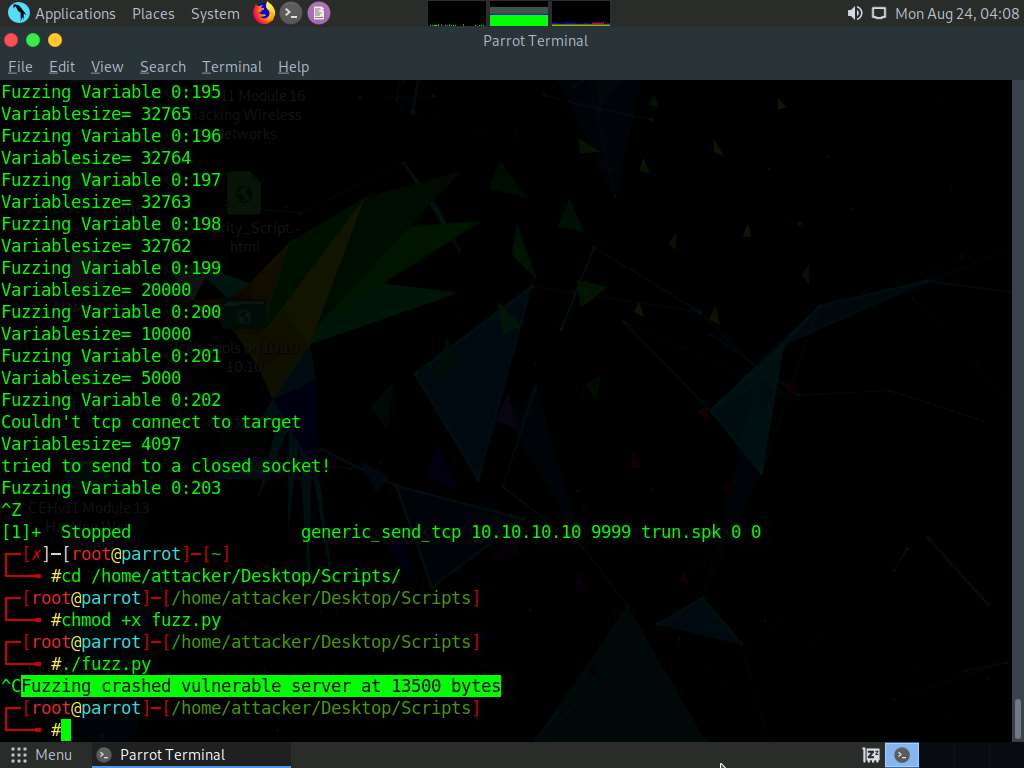Open the Search menu in terminal

163,67
